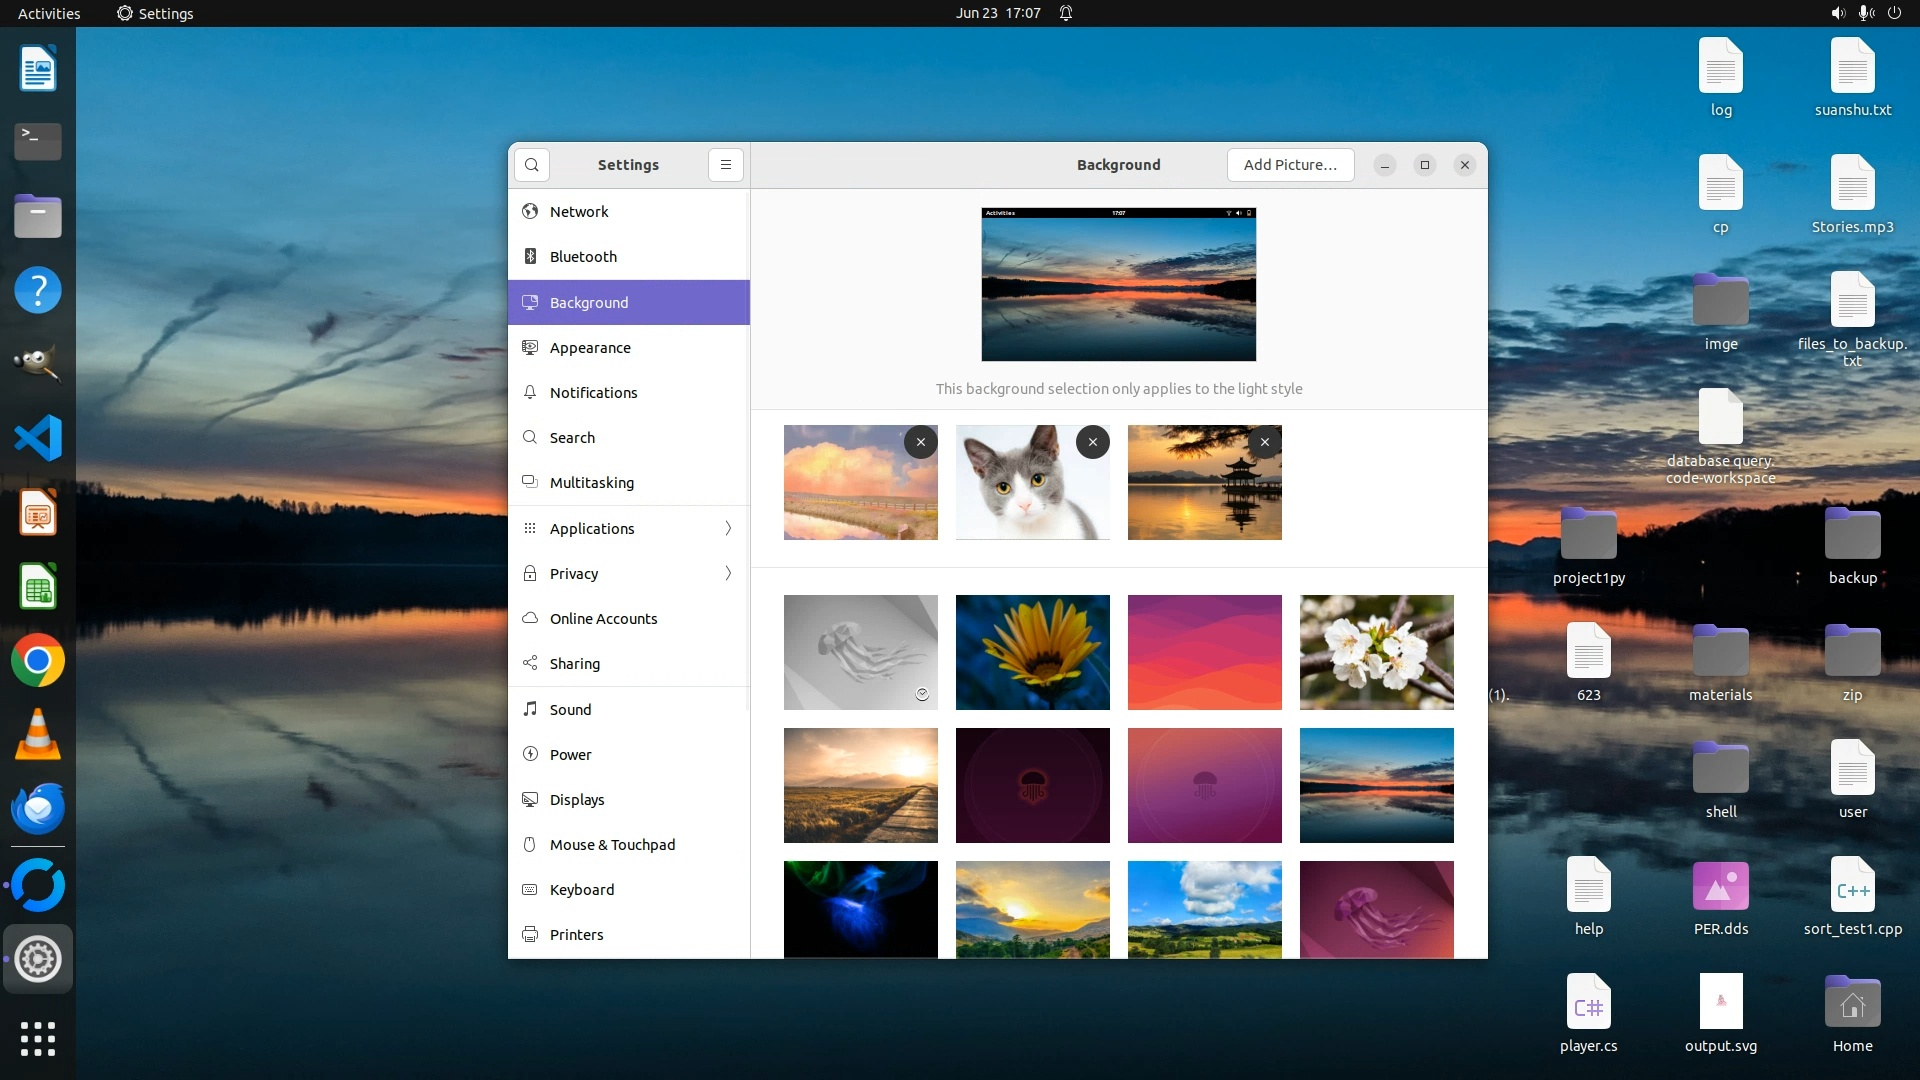The height and width of the screenshot is (1080, 1920).
Task: Remove the pagoda sunset wallpaper with its X
Action: [1265, 442]
